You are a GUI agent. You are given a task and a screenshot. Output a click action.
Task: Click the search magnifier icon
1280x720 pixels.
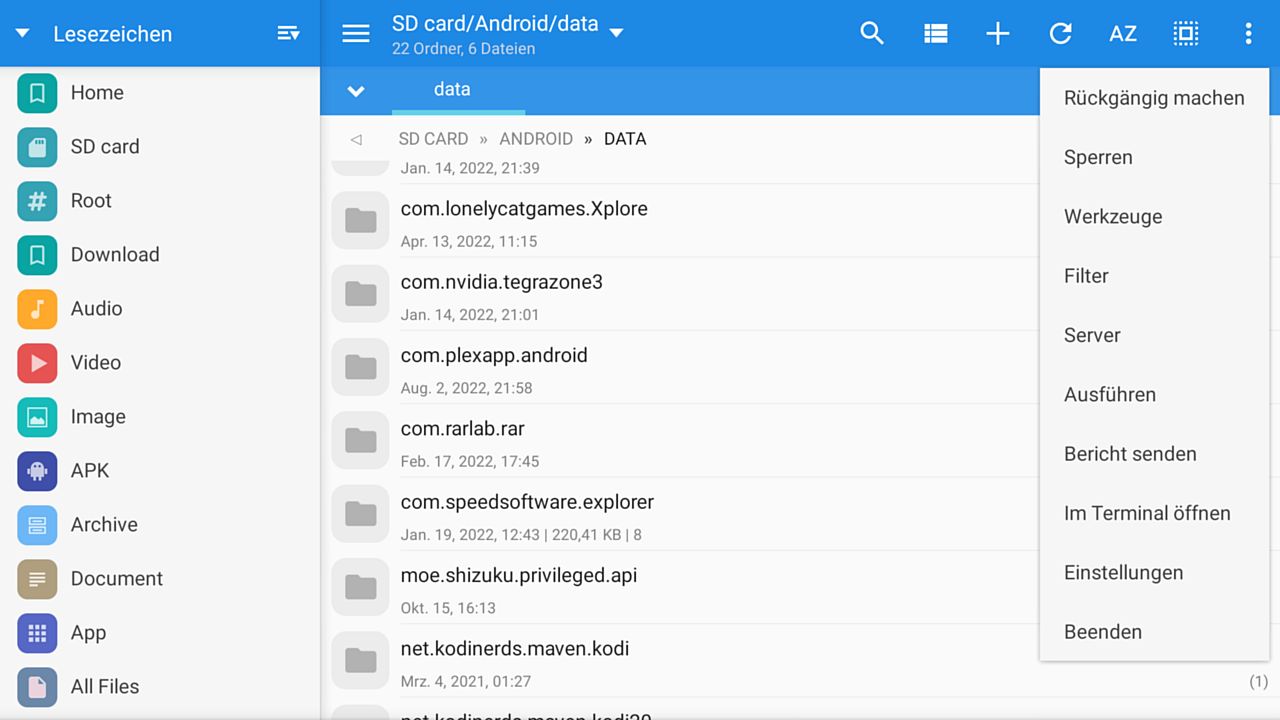pyautogui.click(x=872, y=33)
